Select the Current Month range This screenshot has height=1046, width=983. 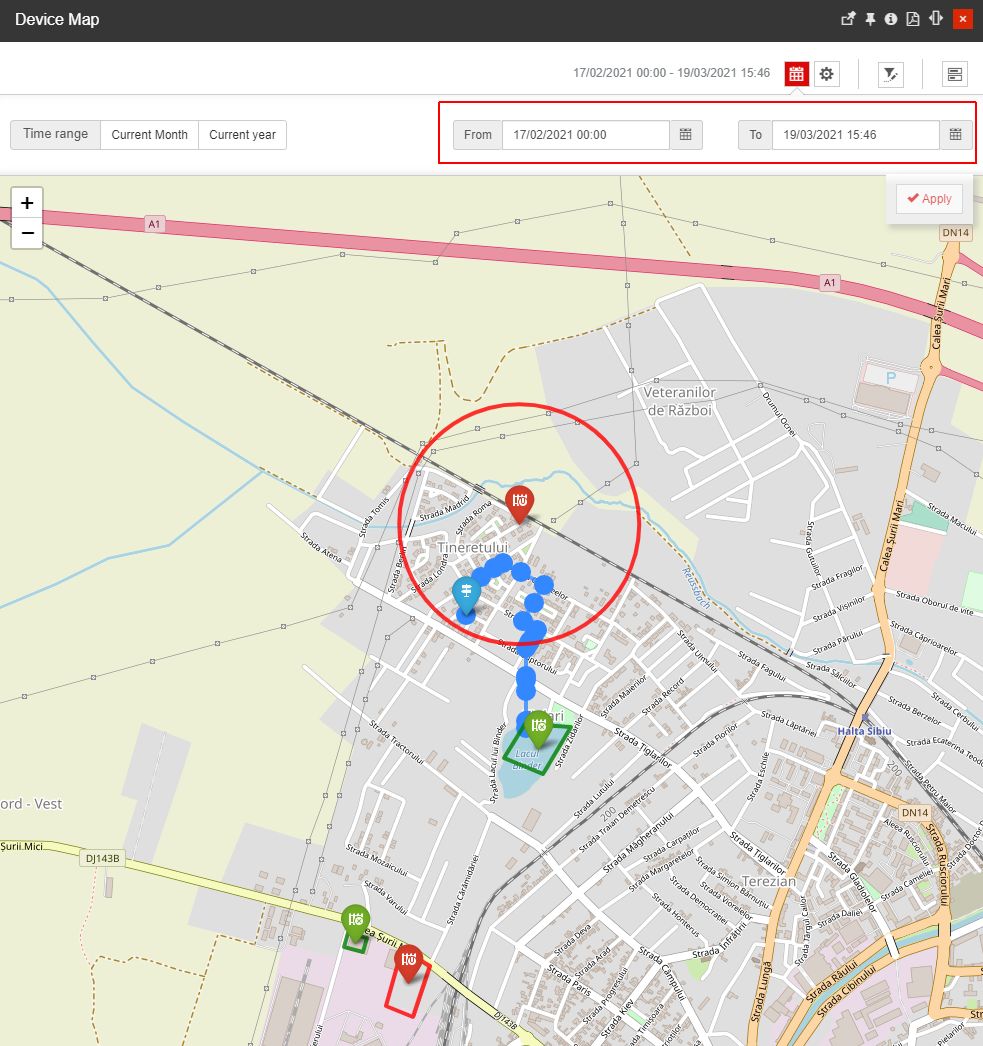pyautogui.click(x=149, y=135)
